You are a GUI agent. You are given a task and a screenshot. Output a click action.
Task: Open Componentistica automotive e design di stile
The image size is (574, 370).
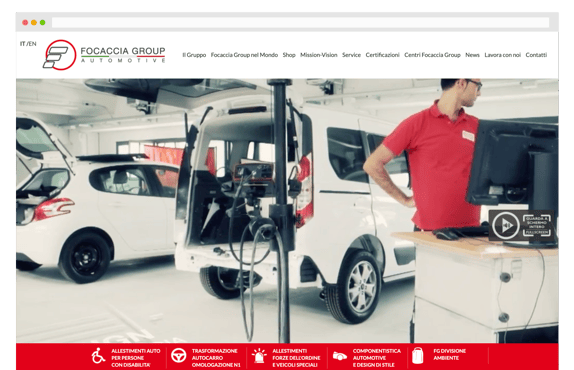pyautogui.click(x=377, y=358)
